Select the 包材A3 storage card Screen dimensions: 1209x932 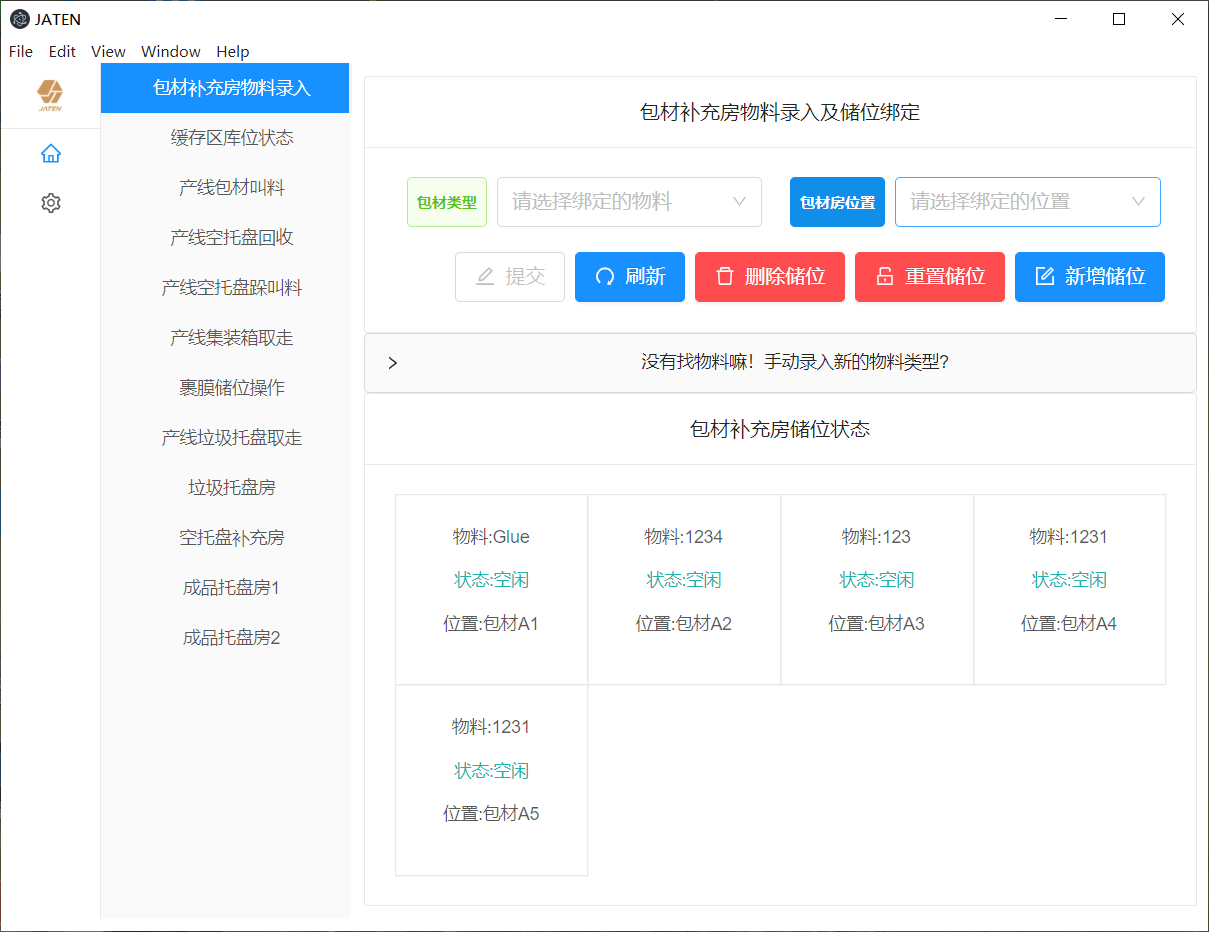877,590
